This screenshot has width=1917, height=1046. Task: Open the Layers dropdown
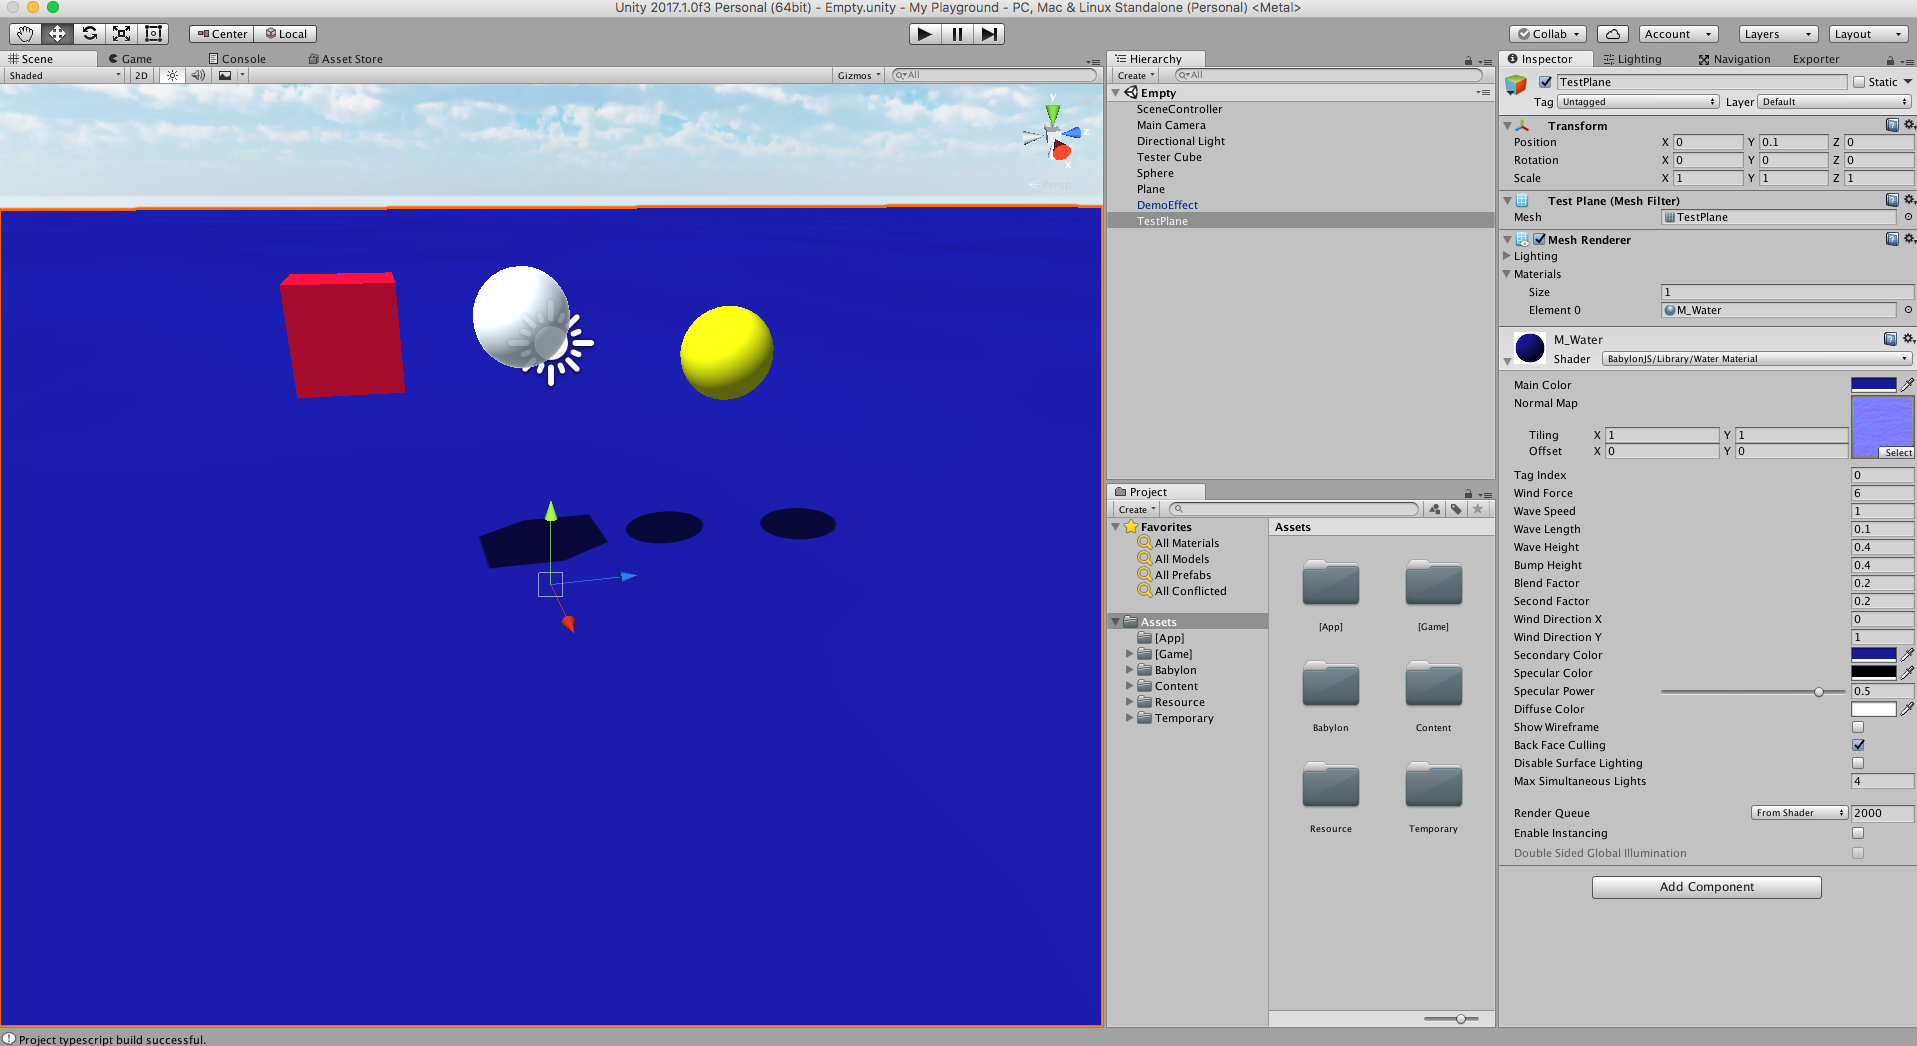(x=1778, y=34)
